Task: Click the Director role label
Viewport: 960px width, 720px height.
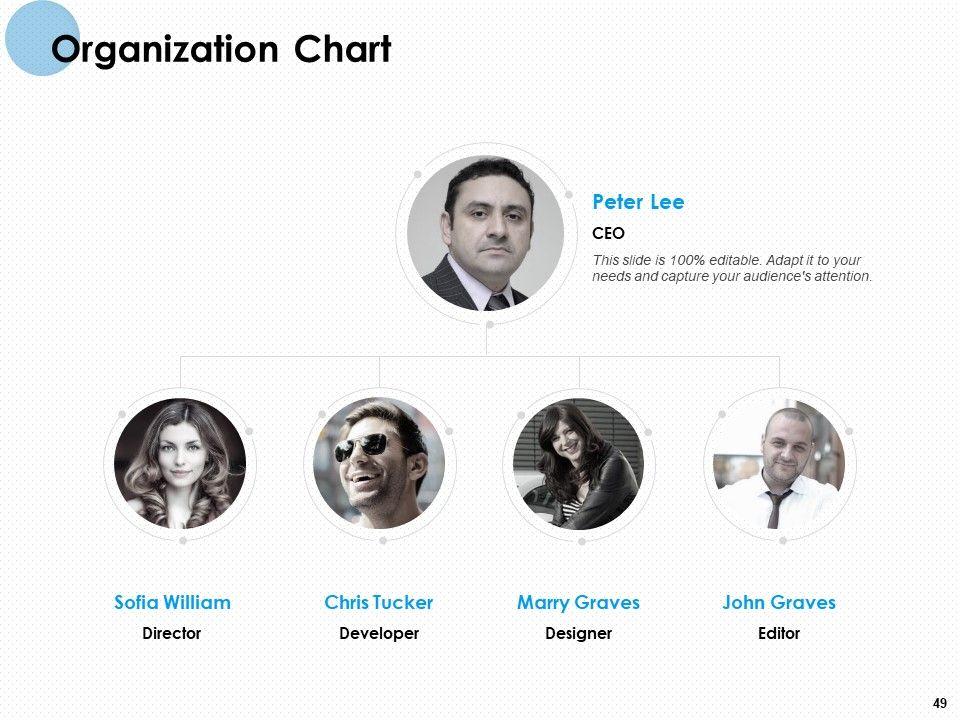Action: 172,633
